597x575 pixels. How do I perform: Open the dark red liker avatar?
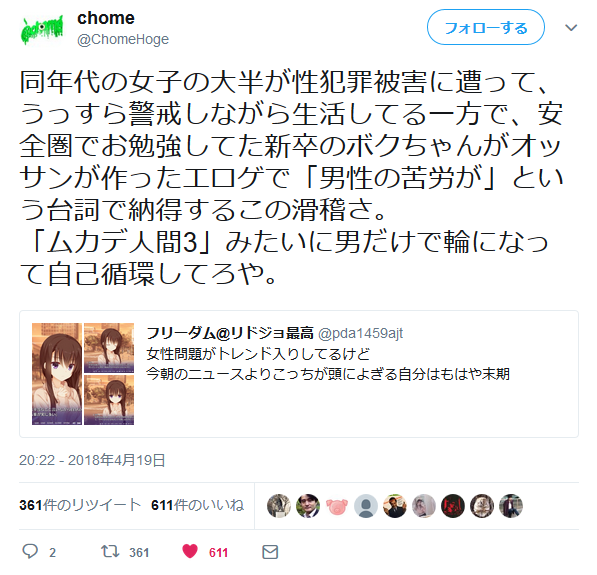[x=453, y=506]
